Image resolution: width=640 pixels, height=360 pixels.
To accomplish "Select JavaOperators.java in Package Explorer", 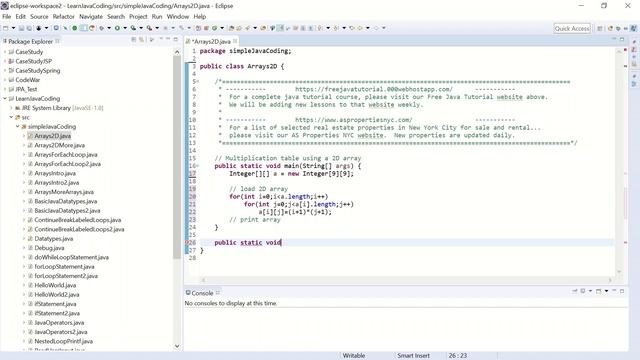I will click(59, 322).
